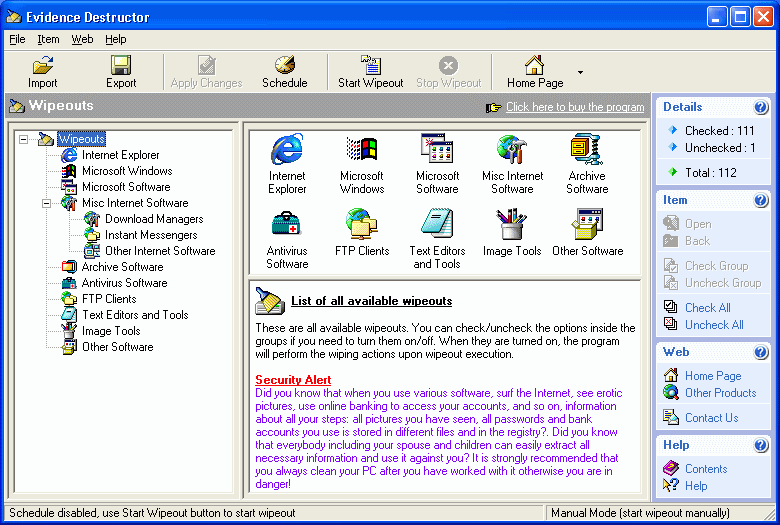Click the Help link in Help panel
This screenshot has height=525, width=780.
point(696,486)
